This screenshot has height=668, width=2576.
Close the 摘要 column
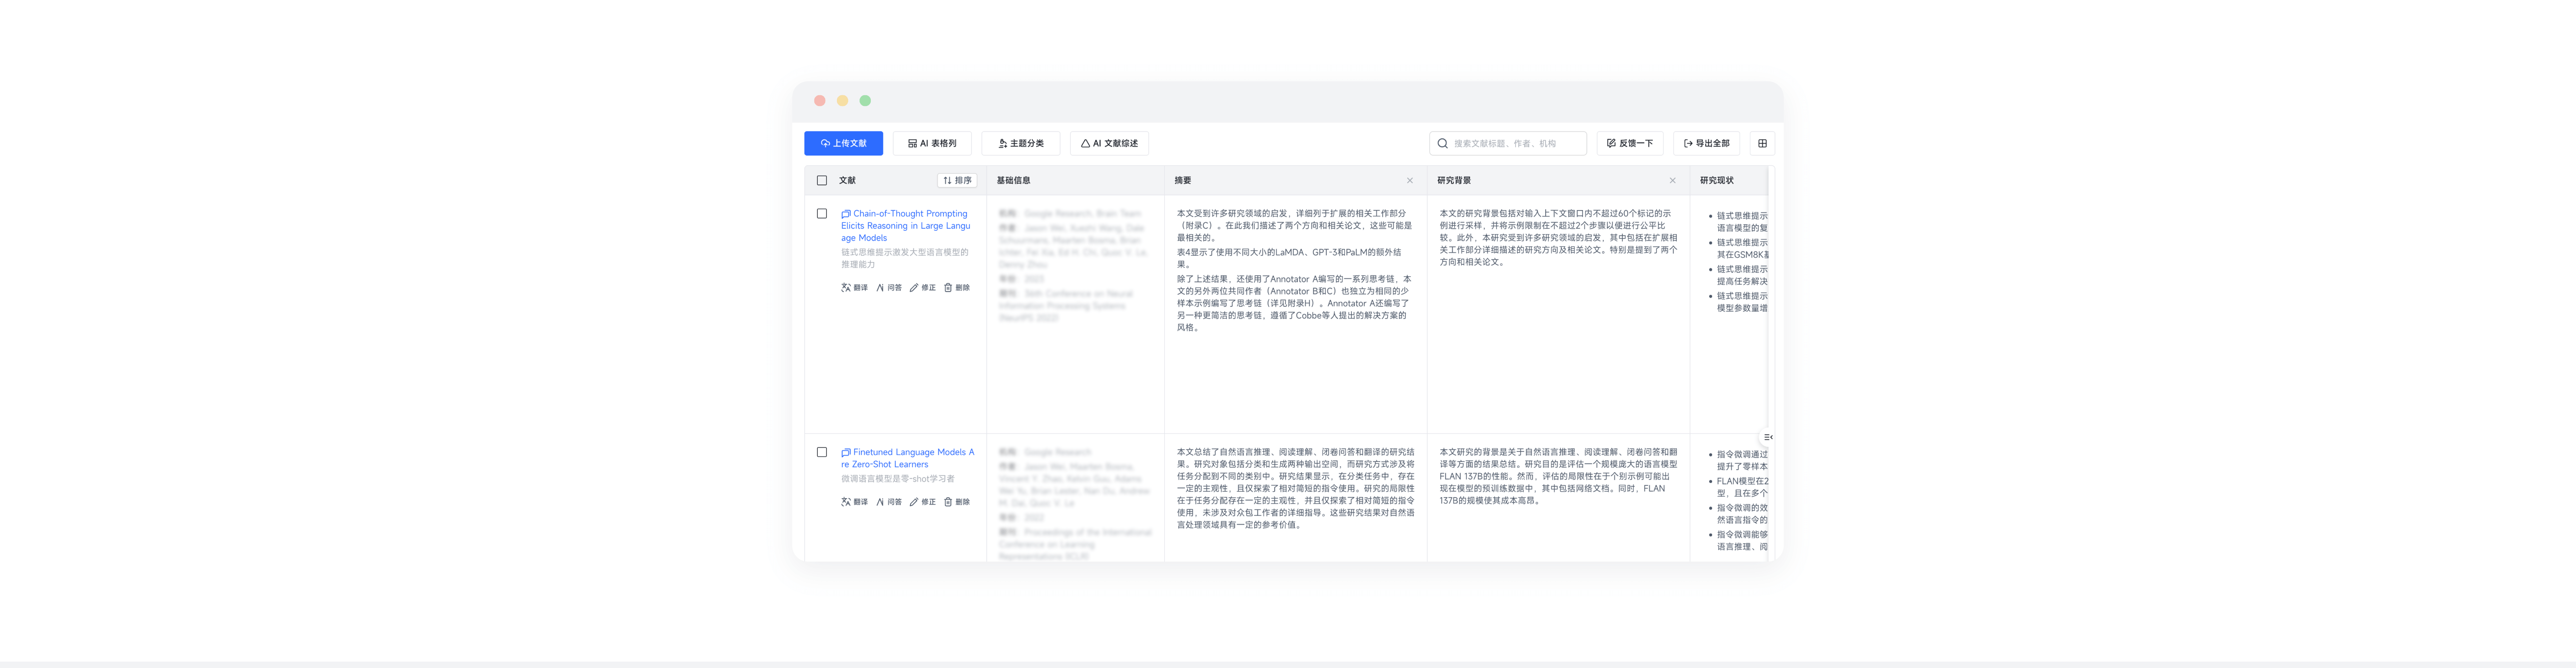click(x=1410, y=181)
